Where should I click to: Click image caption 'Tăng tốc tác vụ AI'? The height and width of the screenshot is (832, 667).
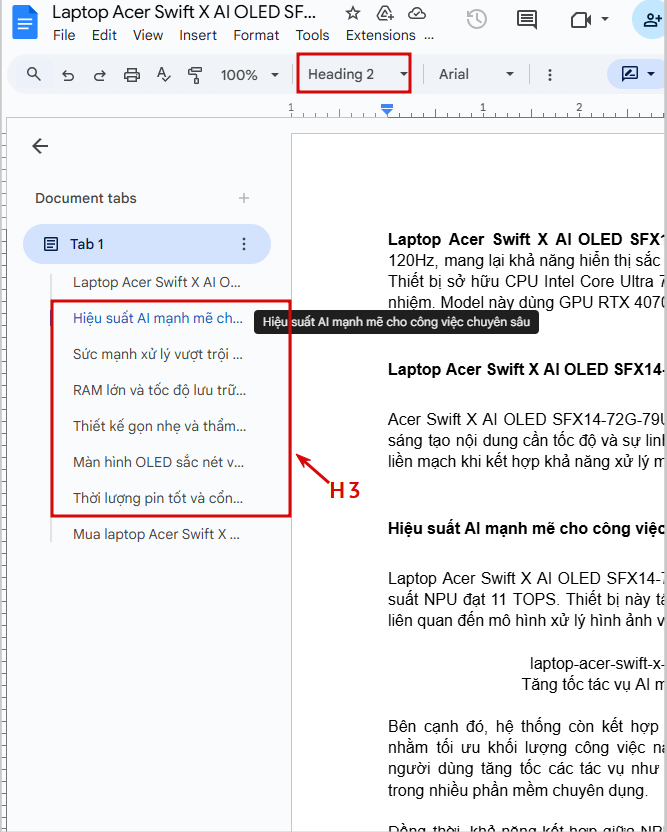(x=593, y=684)
